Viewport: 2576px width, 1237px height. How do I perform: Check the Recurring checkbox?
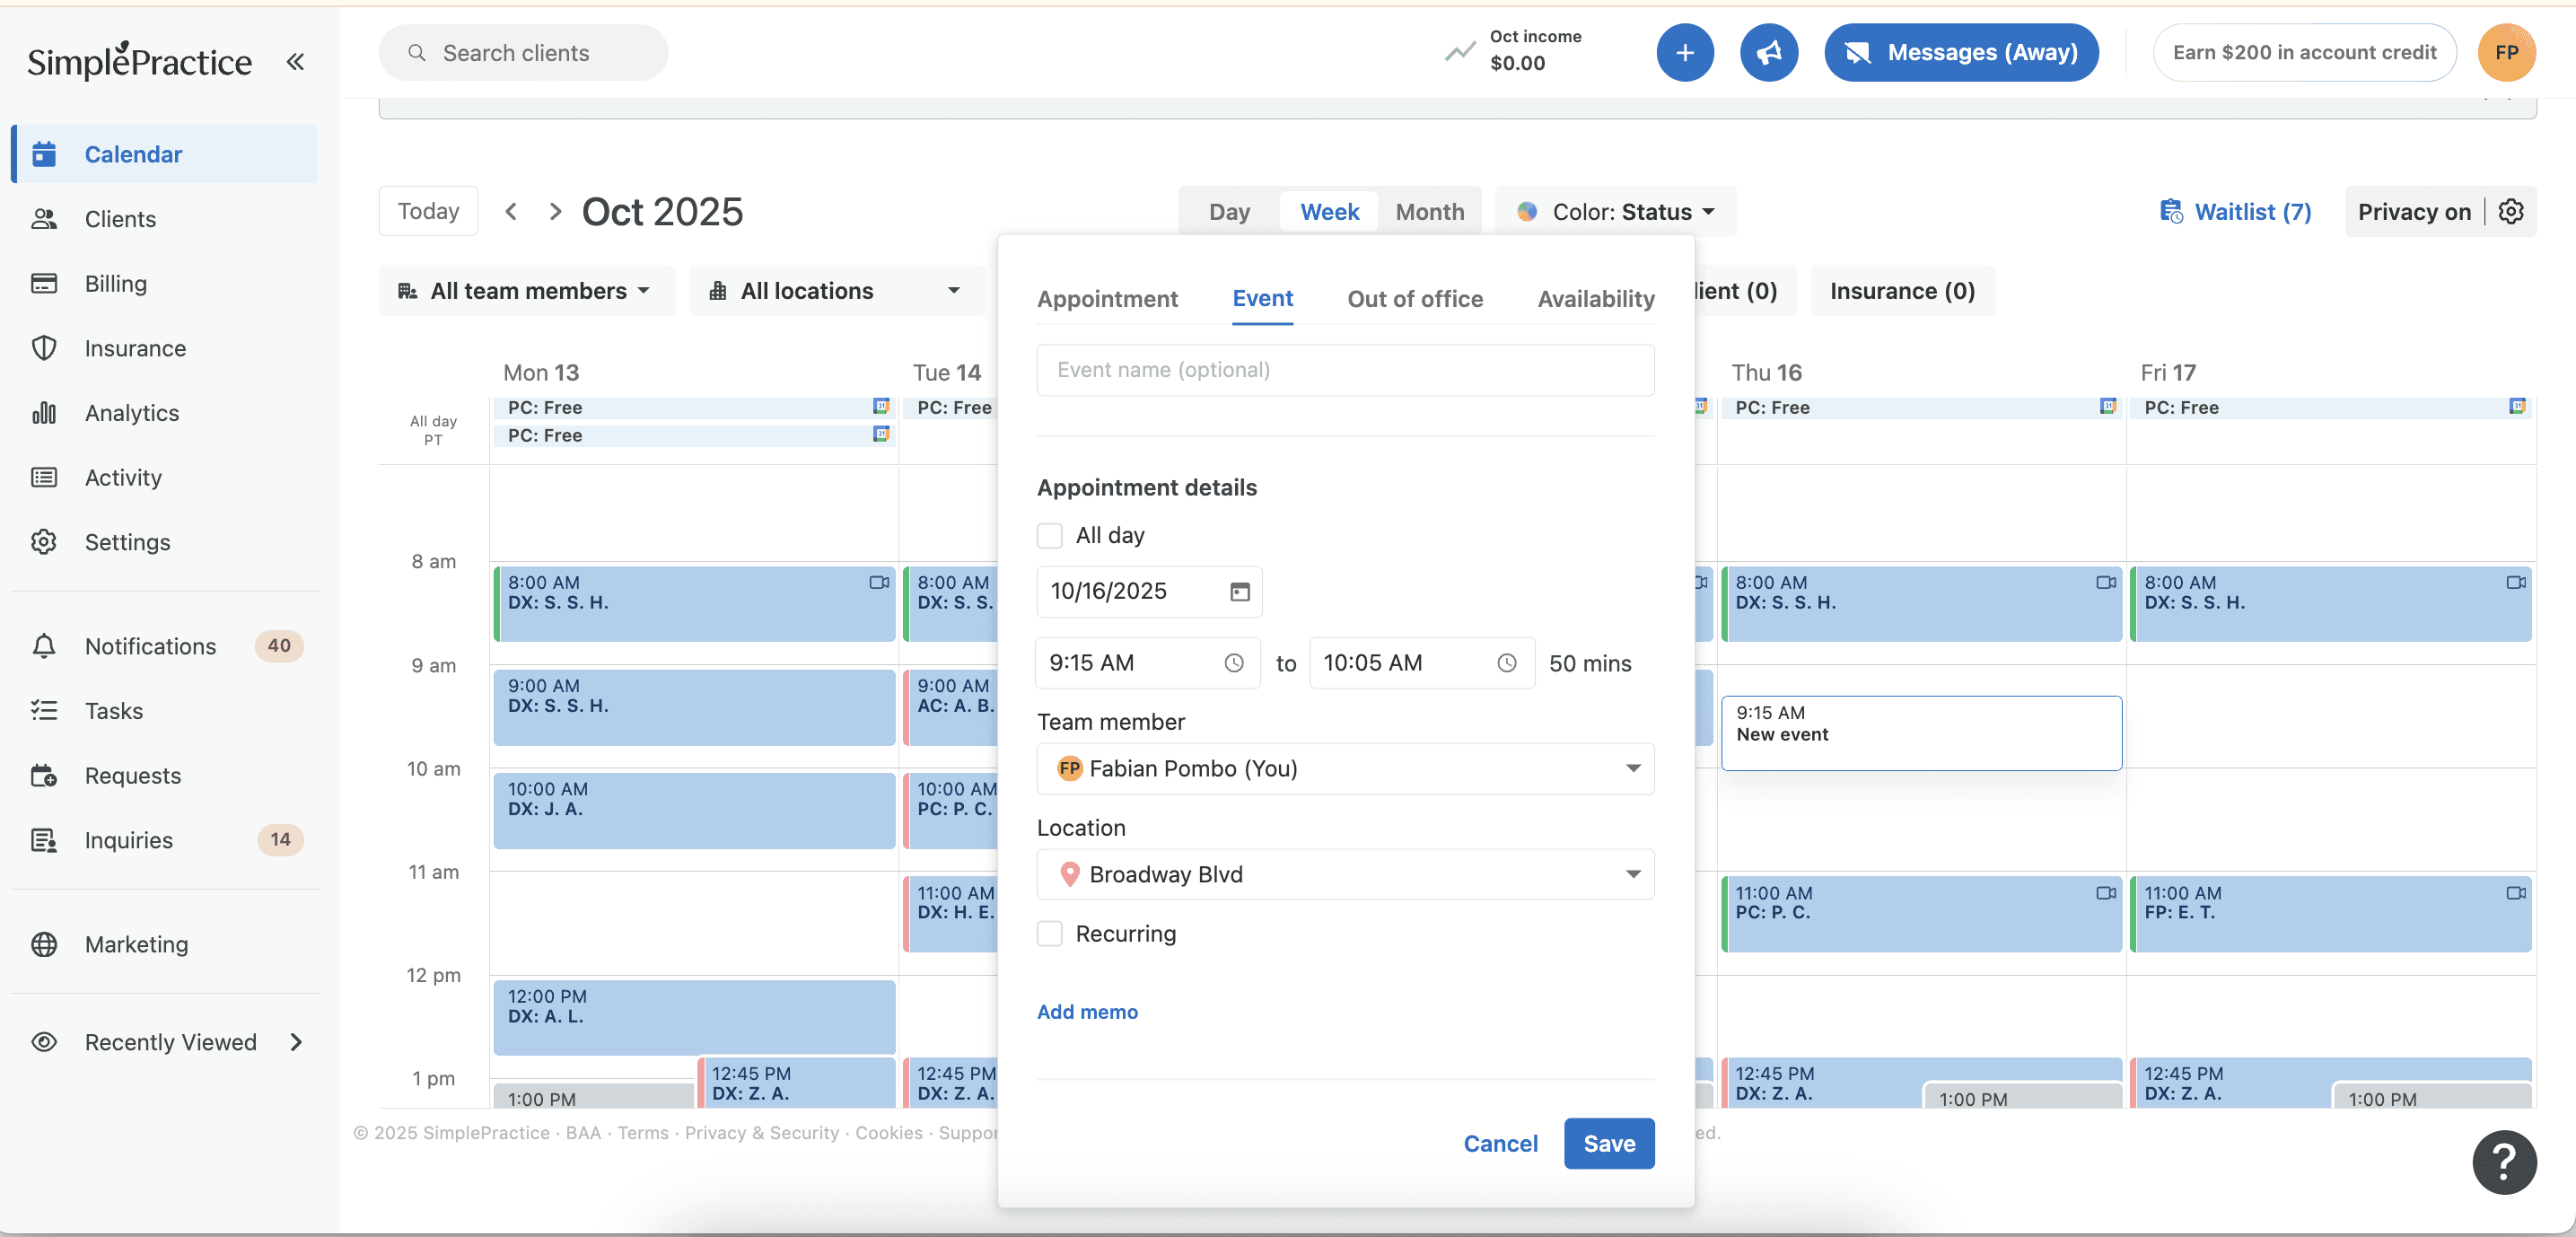pos(1049,934)
